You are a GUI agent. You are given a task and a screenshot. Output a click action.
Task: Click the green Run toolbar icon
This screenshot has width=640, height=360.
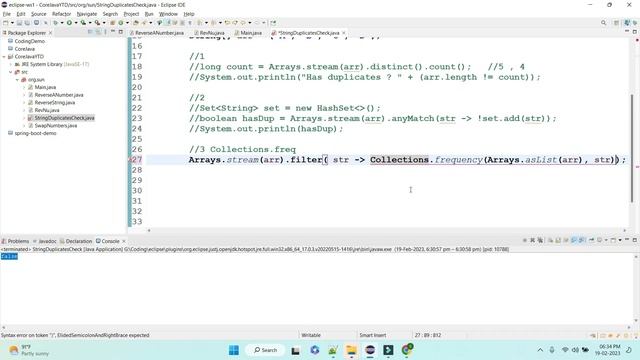[69, 23]
